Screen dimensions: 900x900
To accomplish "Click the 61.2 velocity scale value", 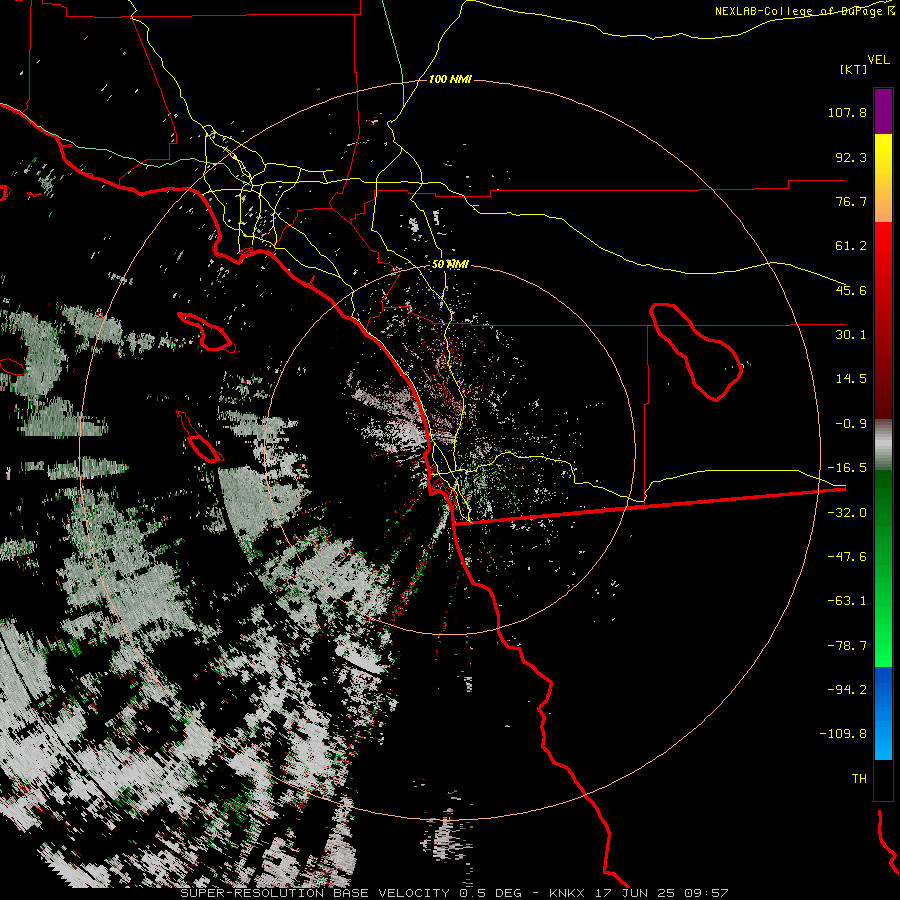I will [x=851, y=246].
